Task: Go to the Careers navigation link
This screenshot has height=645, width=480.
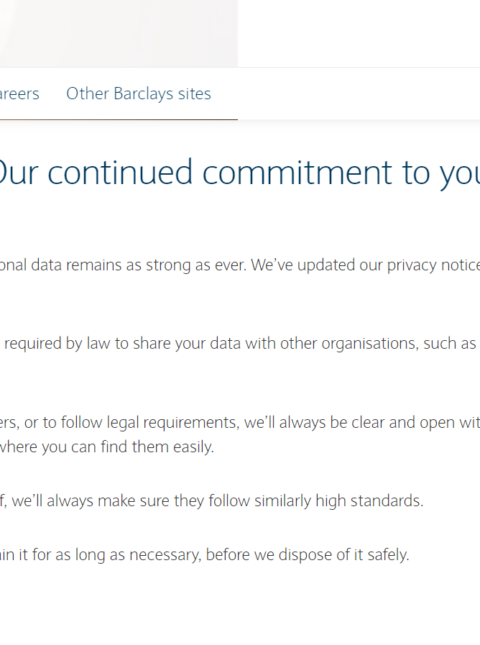Action: [x=19, y=94]
